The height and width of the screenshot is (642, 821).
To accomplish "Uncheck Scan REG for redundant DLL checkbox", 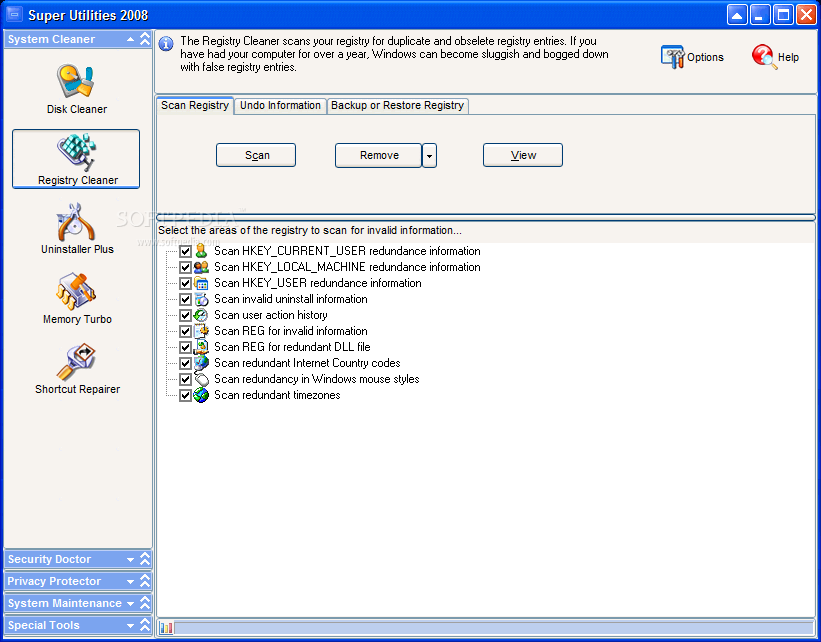I will click(x=185, y=347).
